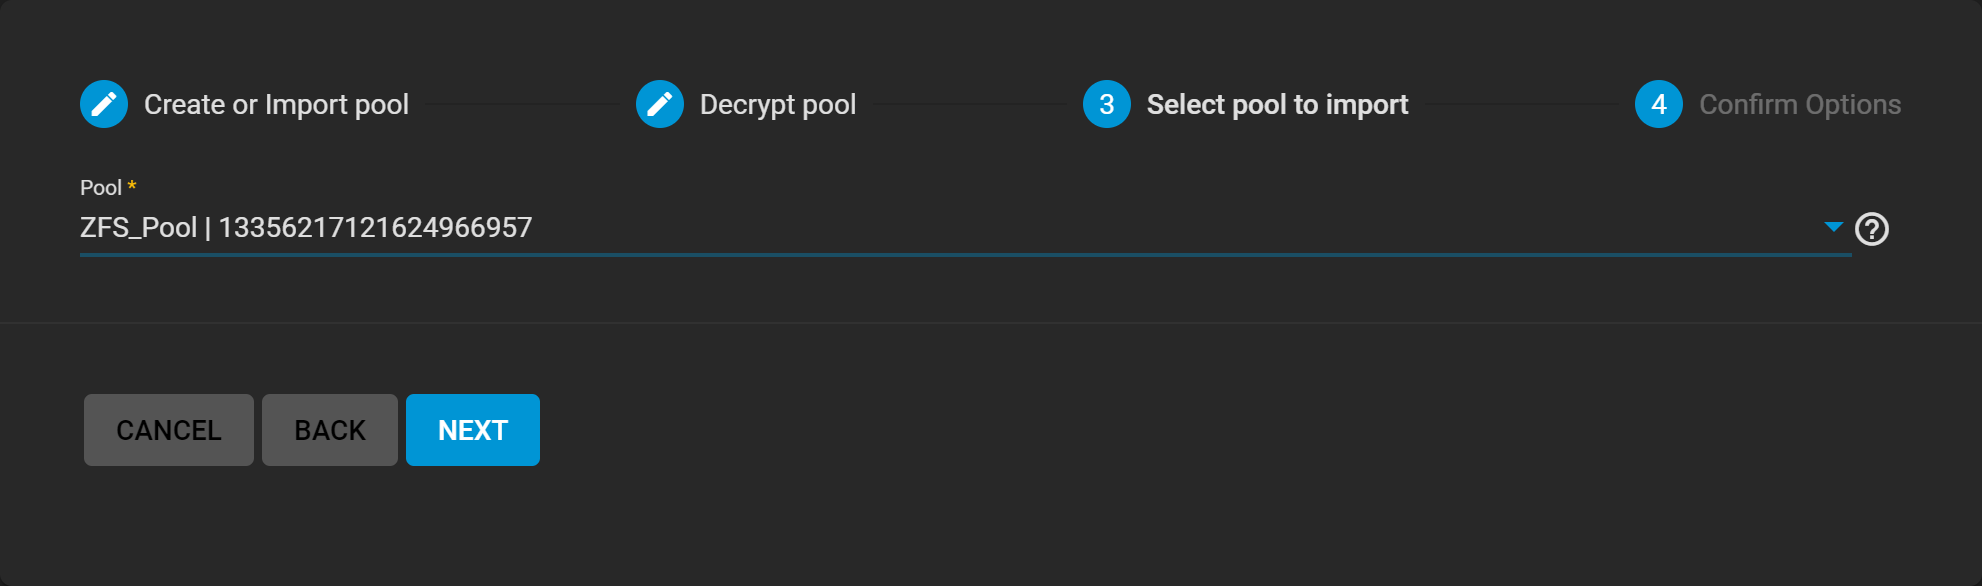
Task: Open the ZFS_Pool selection combo box
Action: coord(900,228)
